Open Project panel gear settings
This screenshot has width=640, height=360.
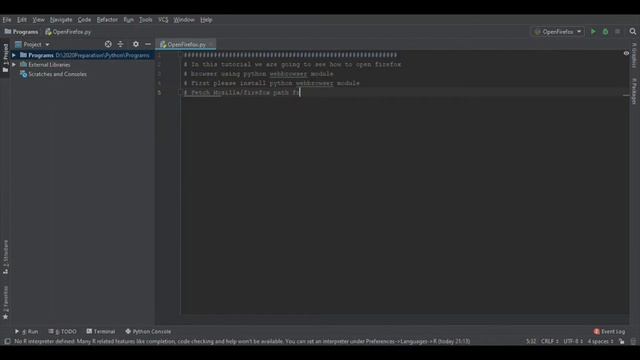(x=136, y=44)
